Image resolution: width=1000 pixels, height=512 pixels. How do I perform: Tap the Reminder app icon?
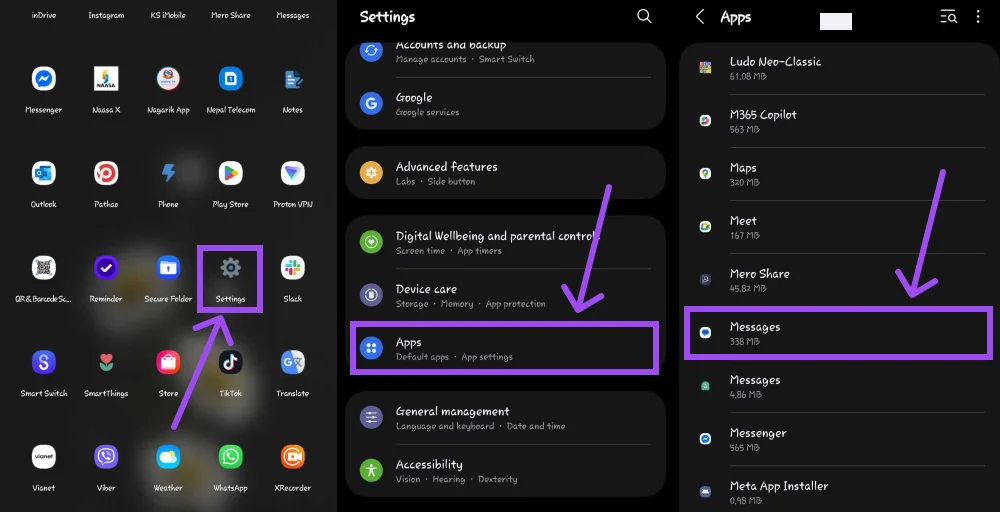(106, 268)
